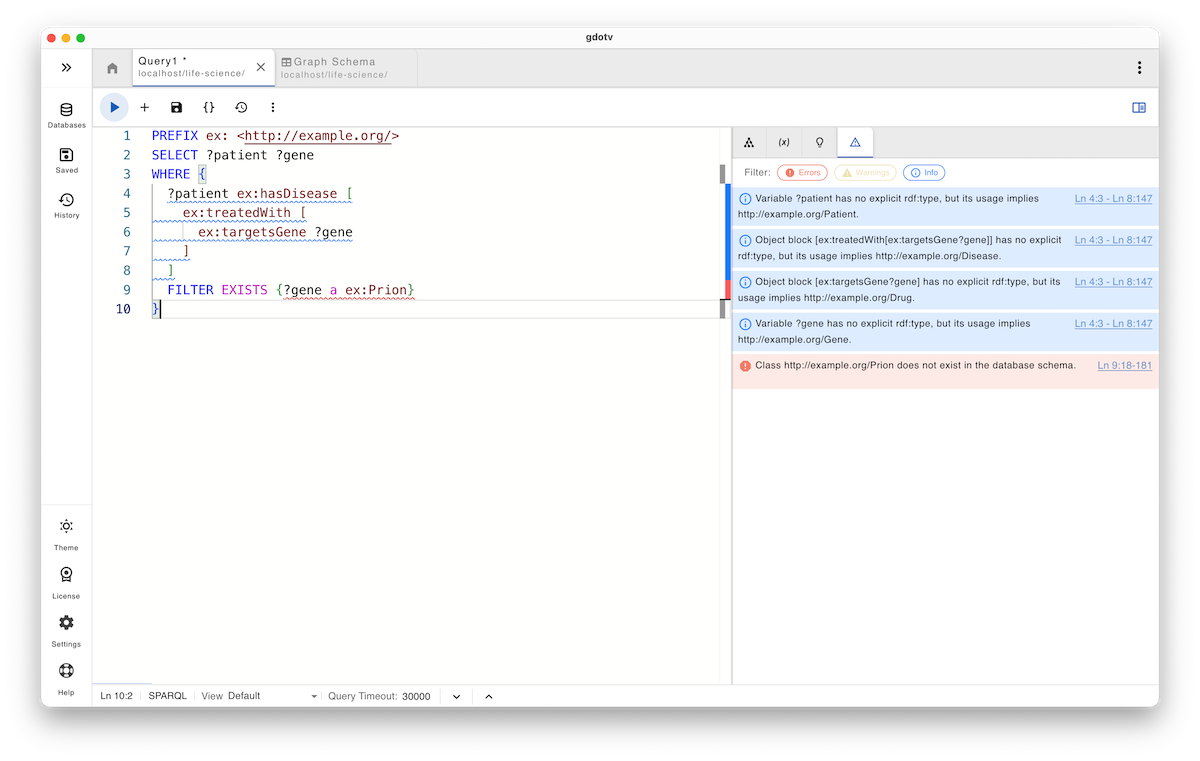Toggle the Info filter pill
Screen dimensions: 1200x761
[923, 172]
